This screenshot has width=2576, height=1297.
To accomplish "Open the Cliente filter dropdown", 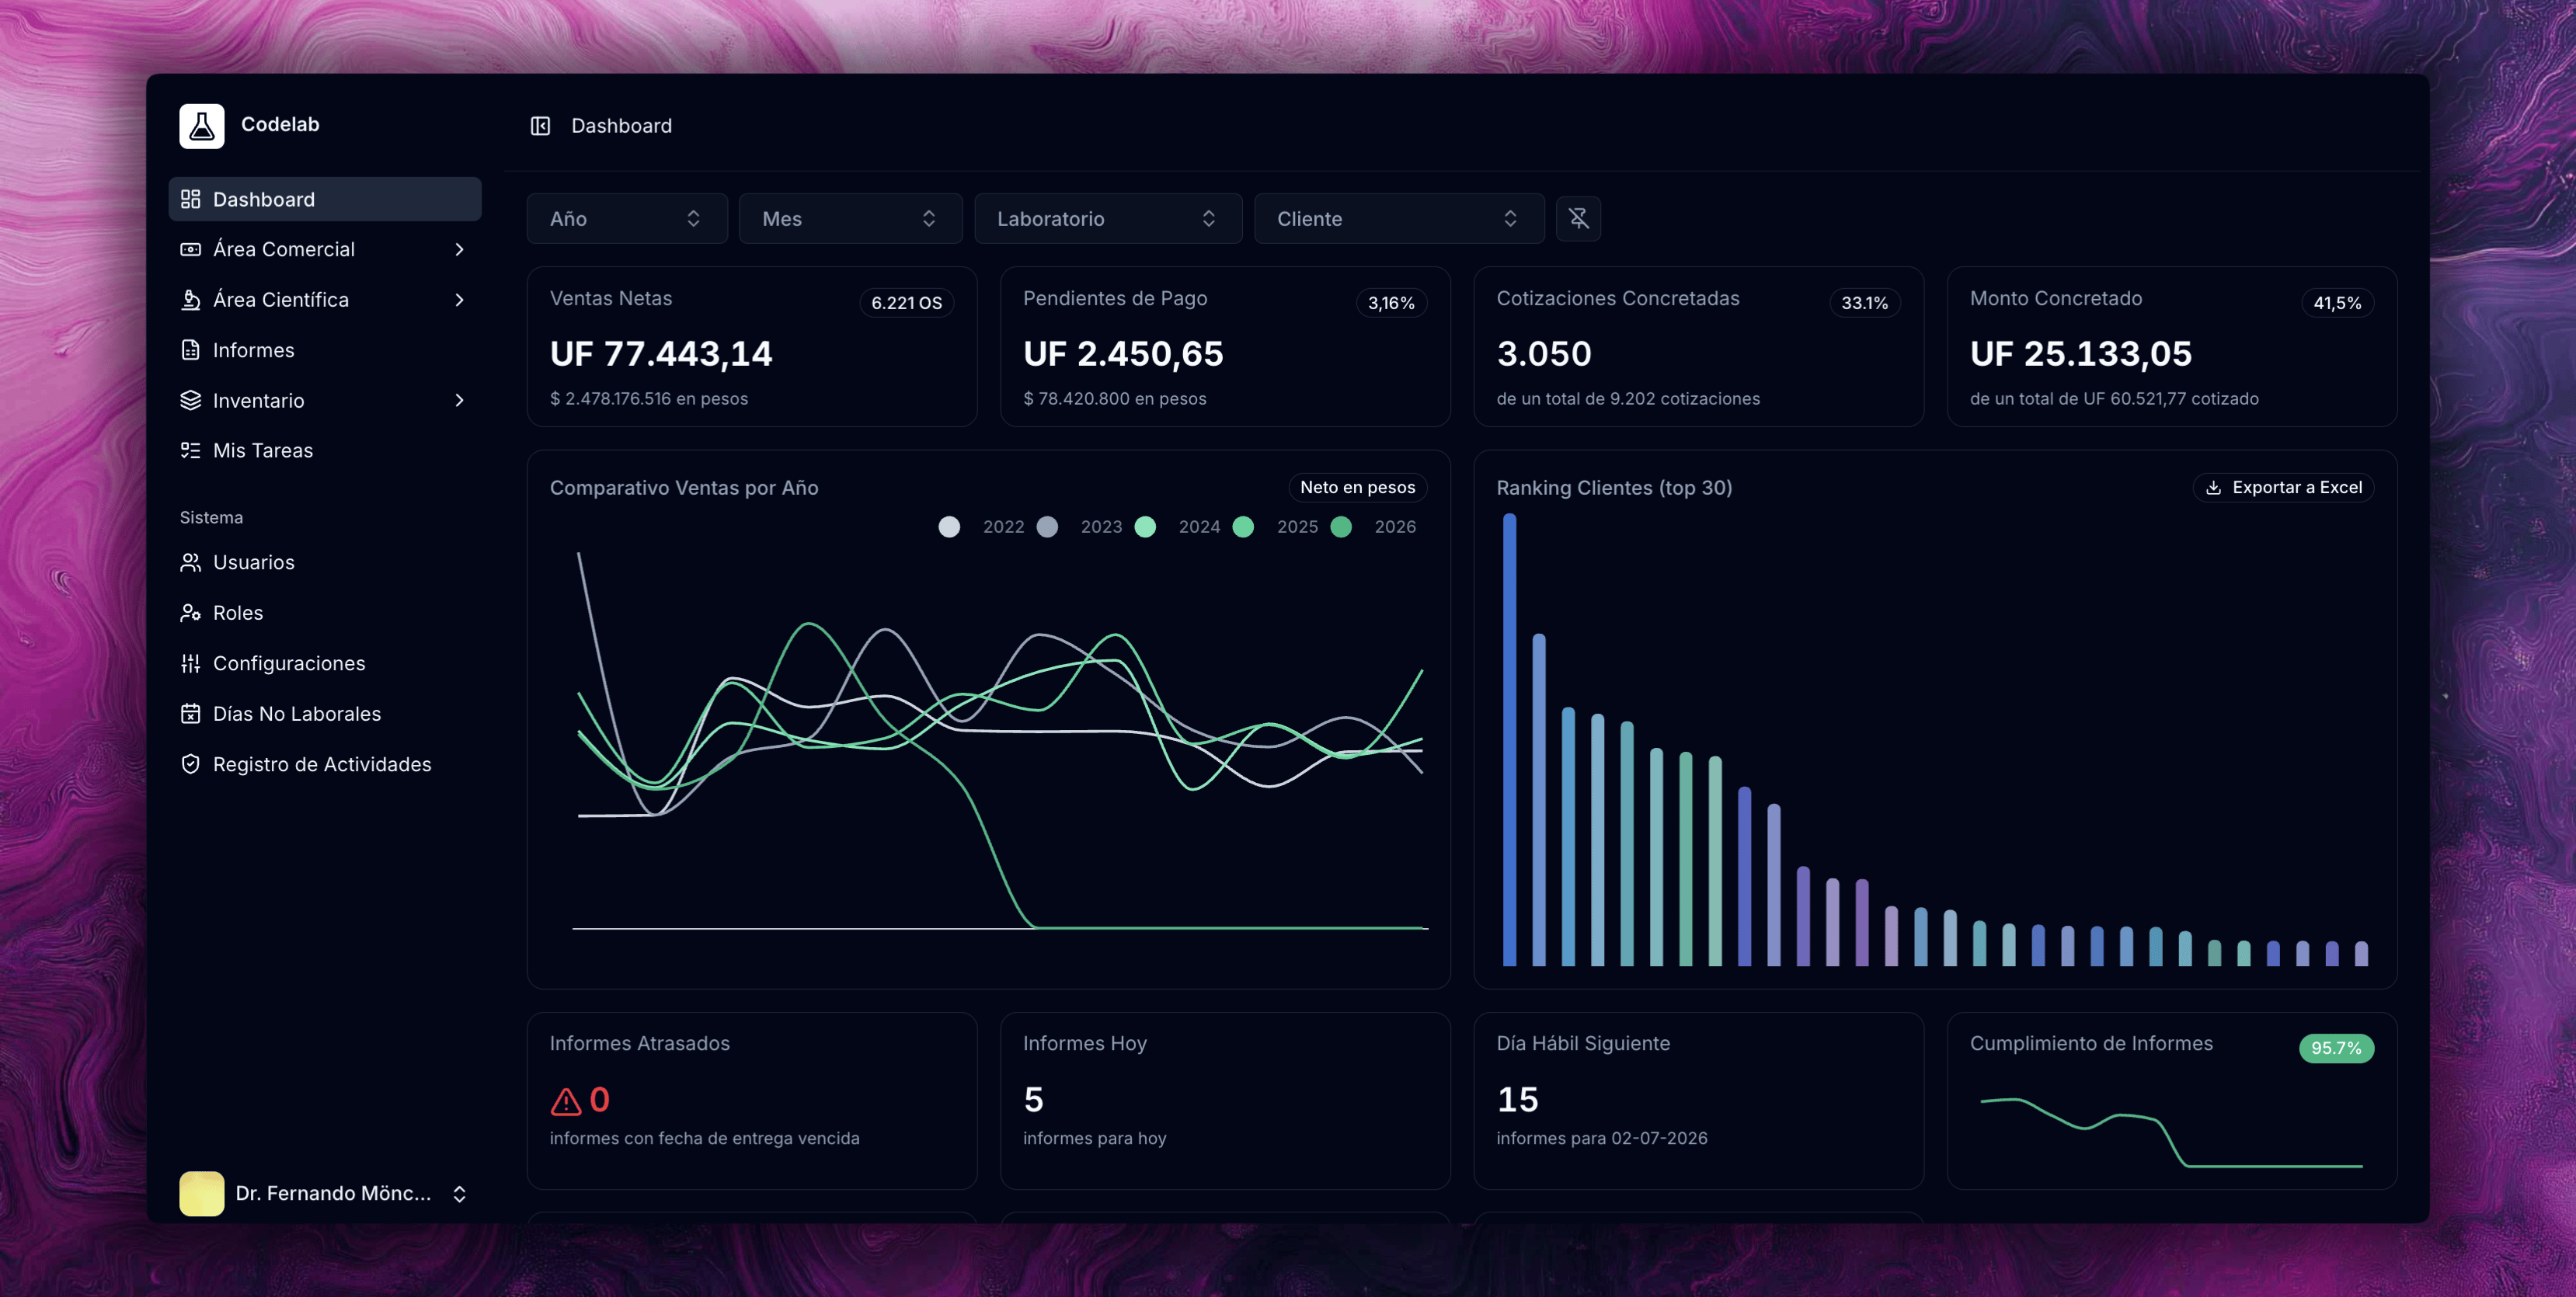I will point(1399,218).
